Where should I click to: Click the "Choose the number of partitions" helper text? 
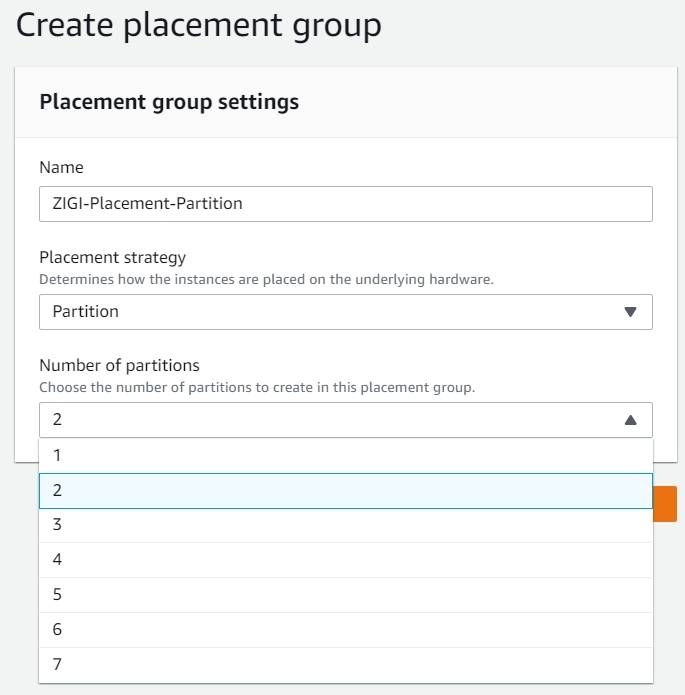[257, 387]
